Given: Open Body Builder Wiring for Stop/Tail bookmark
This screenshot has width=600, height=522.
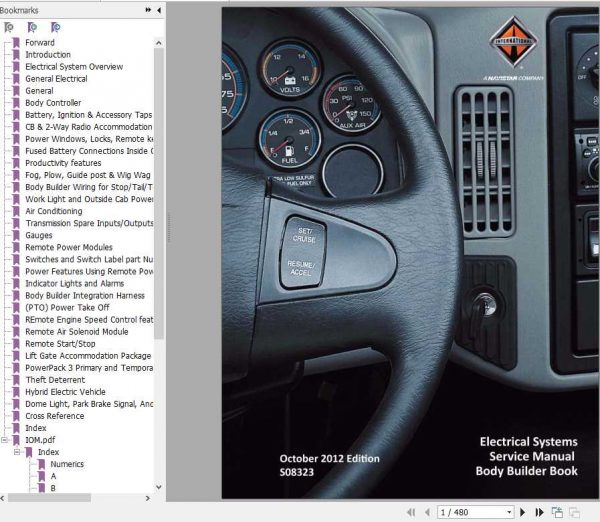Looking at the screenshot, I should (89, 187).
